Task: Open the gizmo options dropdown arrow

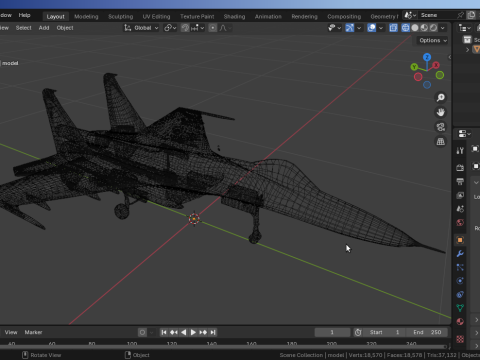Action: pyautogui.click(x=359, y=28)
